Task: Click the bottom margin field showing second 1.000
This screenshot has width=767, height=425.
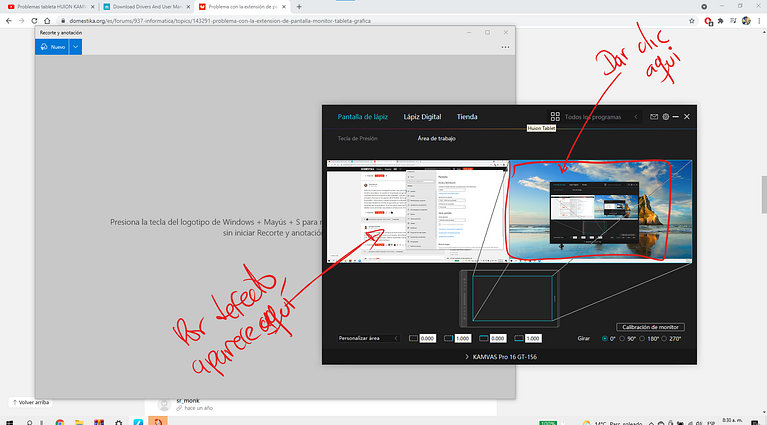Action: pyautogui.click(x=533, y=338)
